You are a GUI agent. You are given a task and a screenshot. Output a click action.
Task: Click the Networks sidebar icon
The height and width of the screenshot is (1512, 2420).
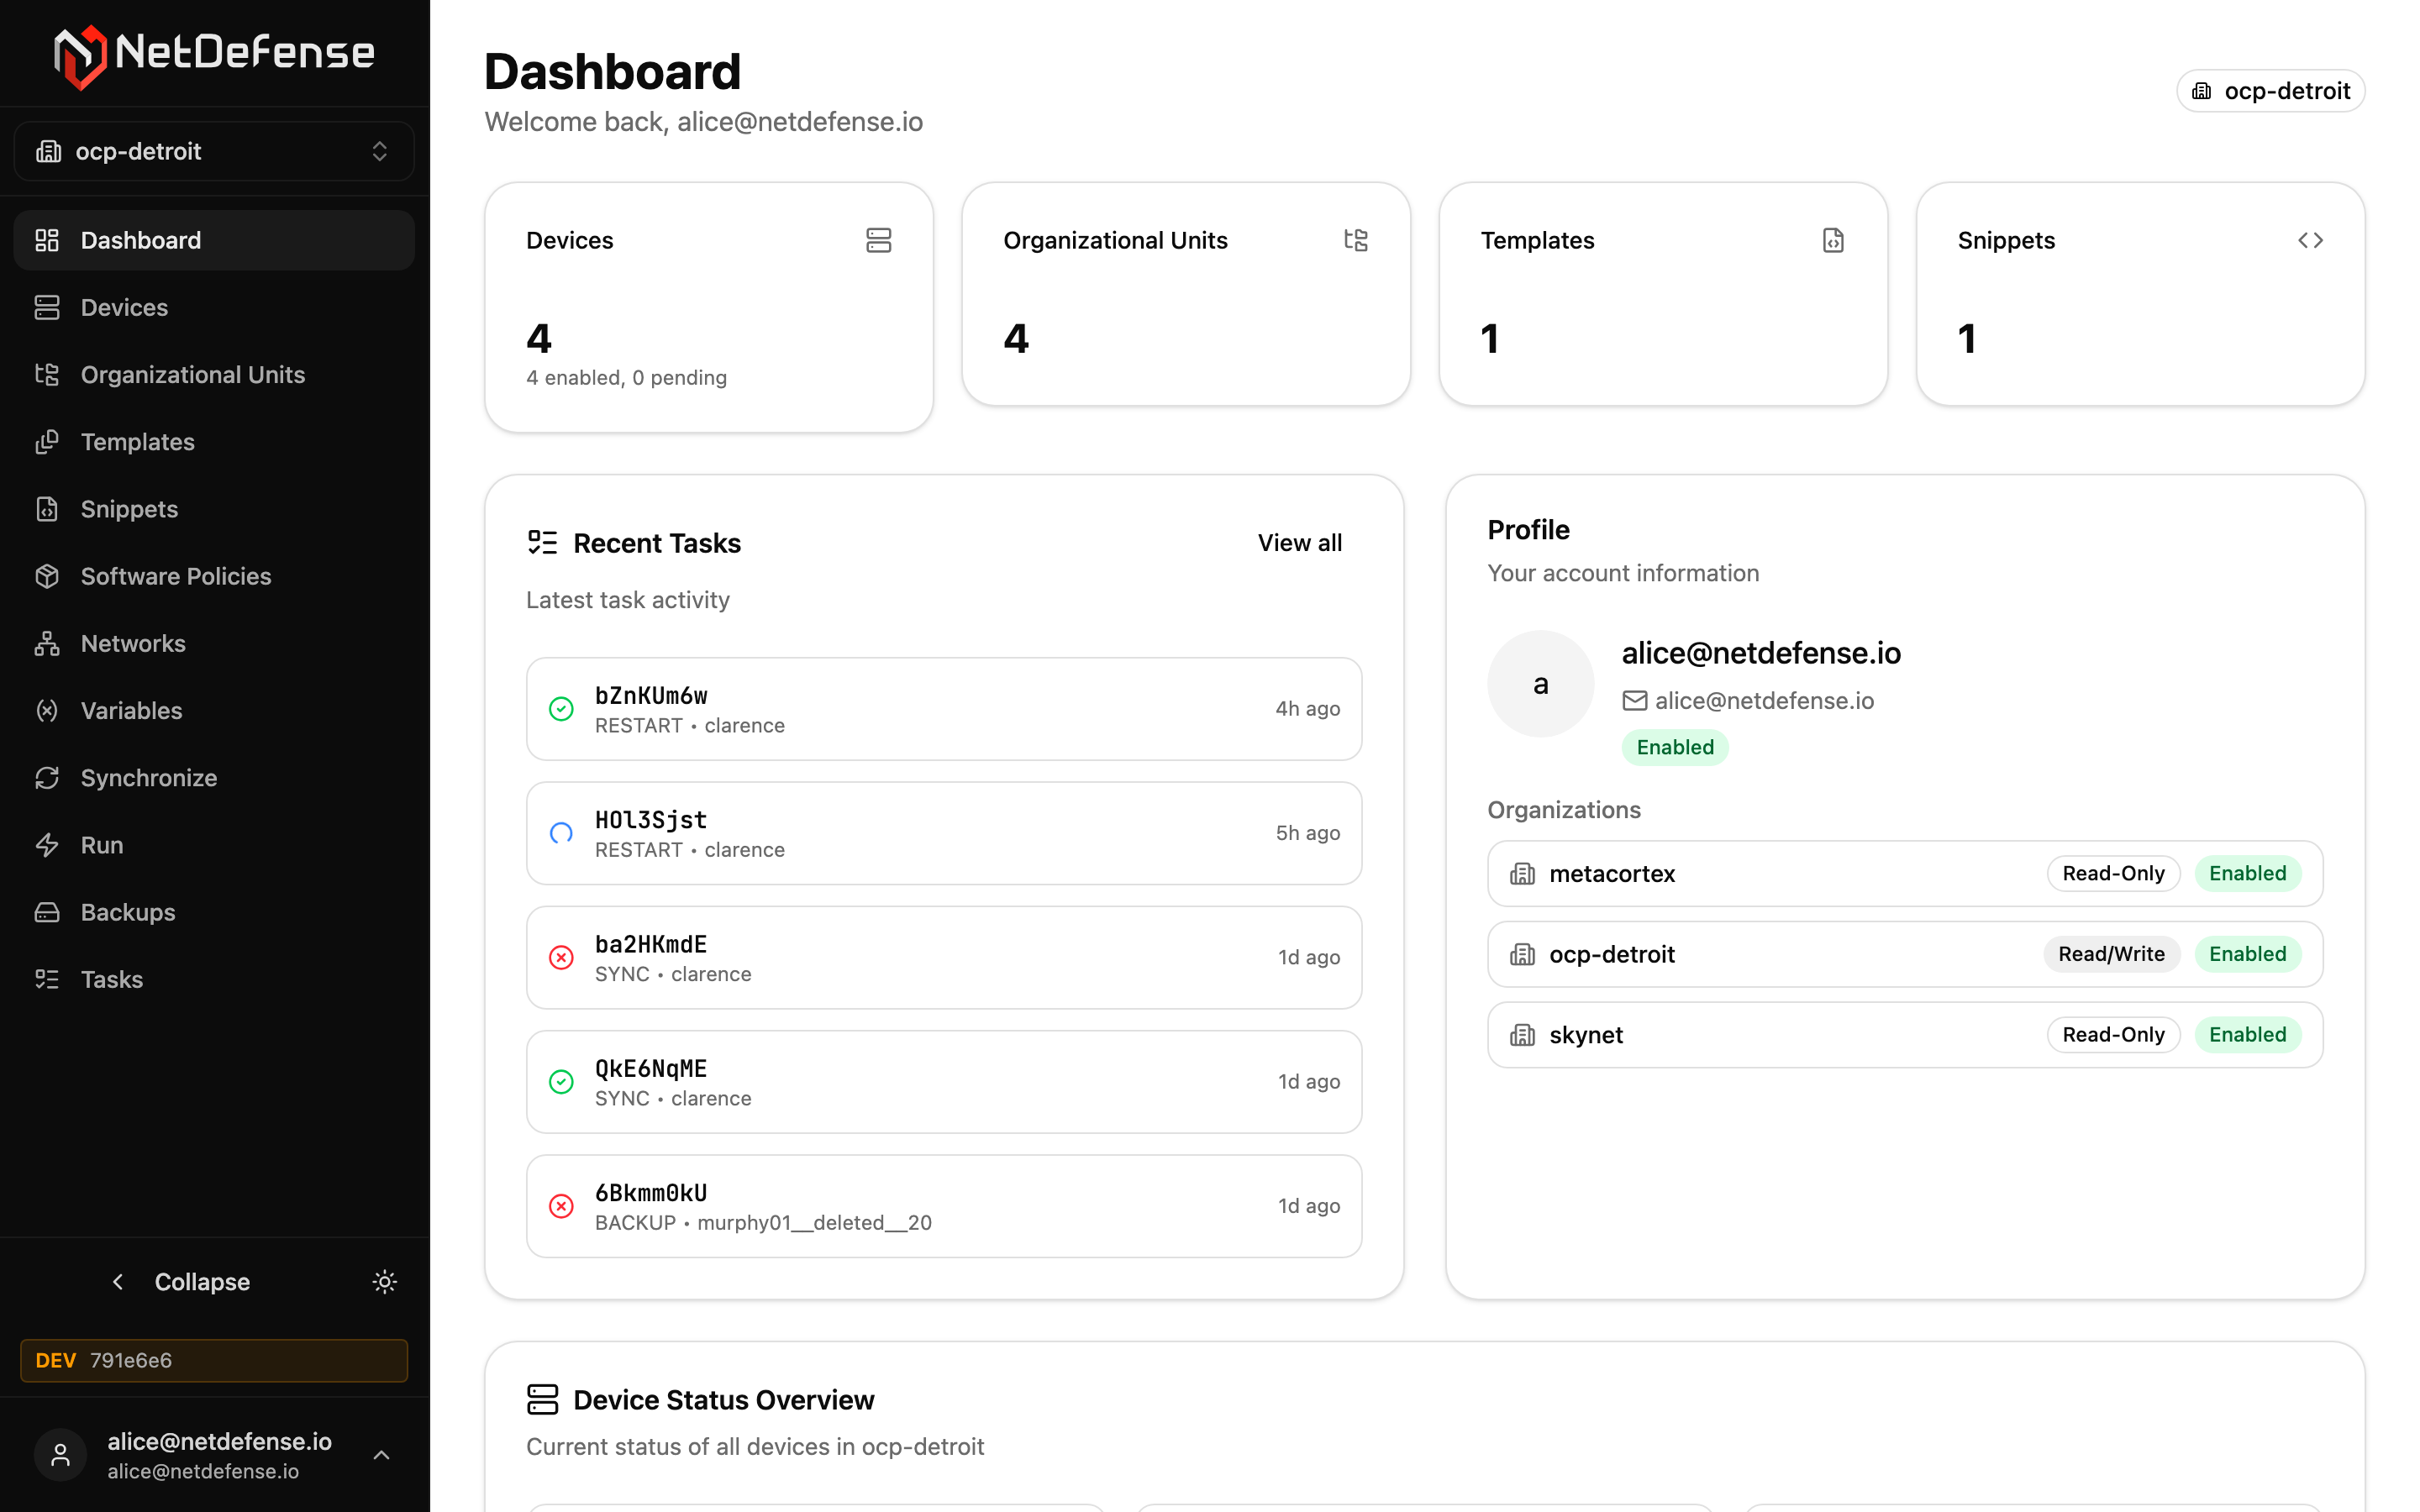(x=47, y=643)
